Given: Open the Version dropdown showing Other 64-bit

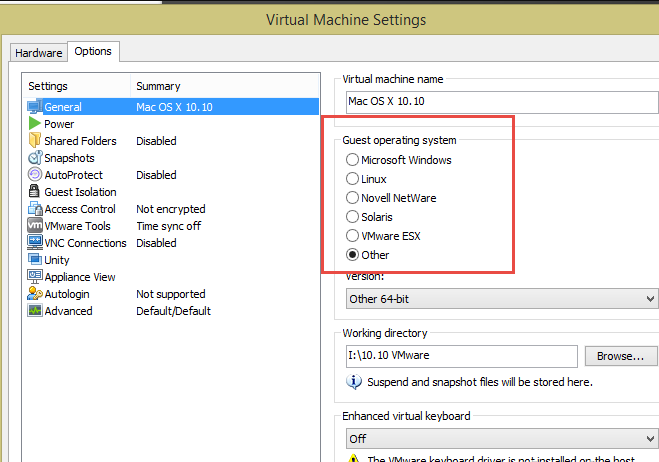Looking at the screenshot, I should (502, 298).
